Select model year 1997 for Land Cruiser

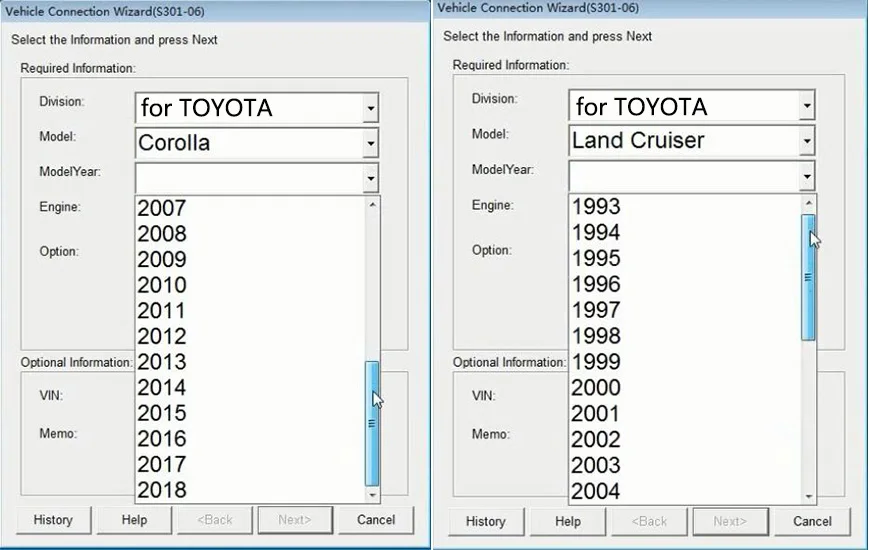[685, 310]
